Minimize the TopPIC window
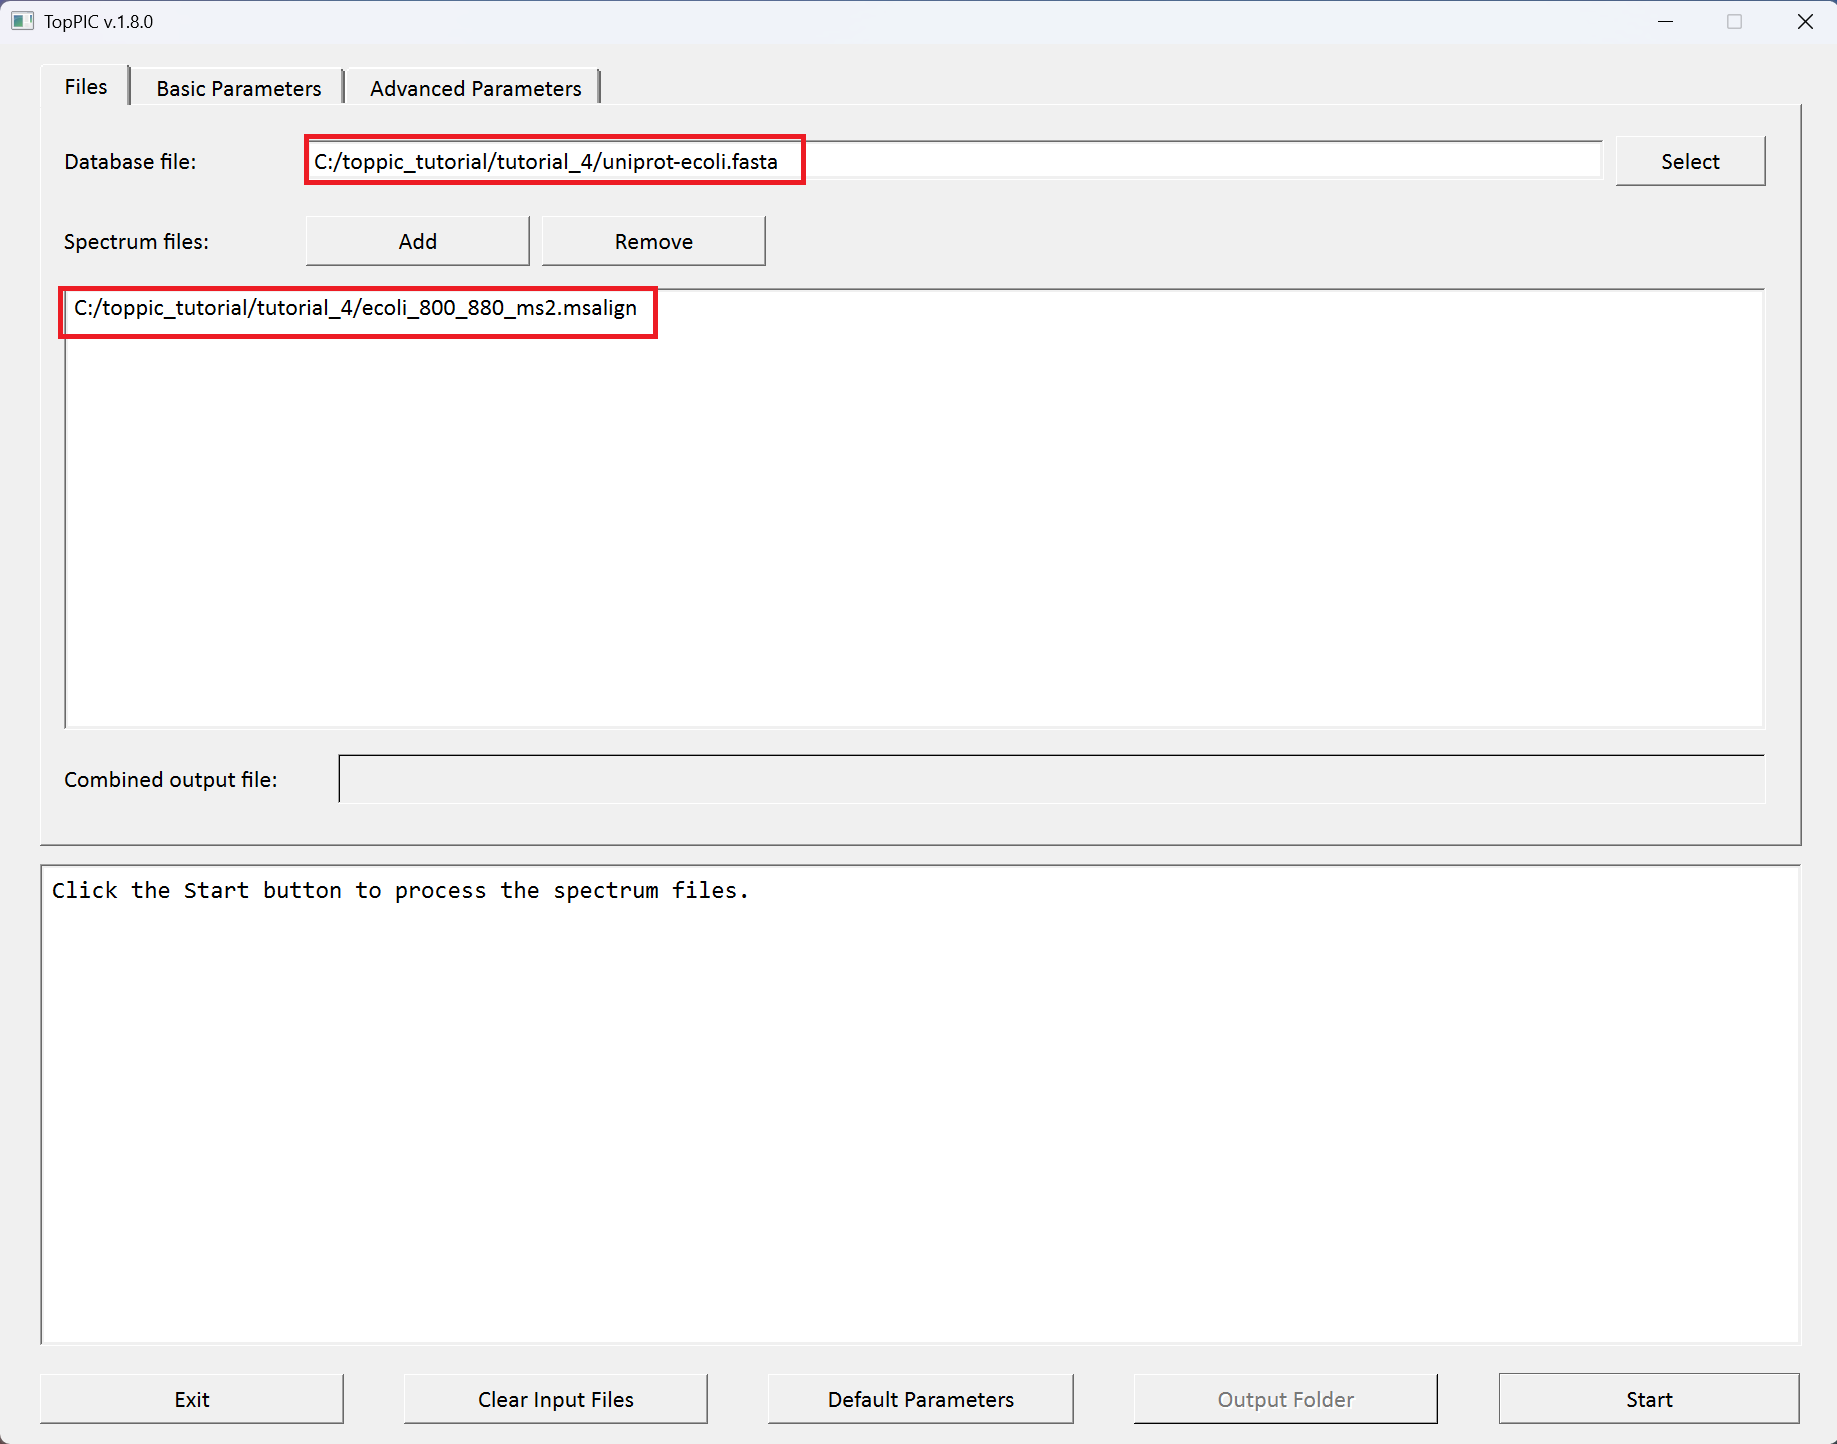Viewport: 1837px width, 1444px height. point(1665,21)
